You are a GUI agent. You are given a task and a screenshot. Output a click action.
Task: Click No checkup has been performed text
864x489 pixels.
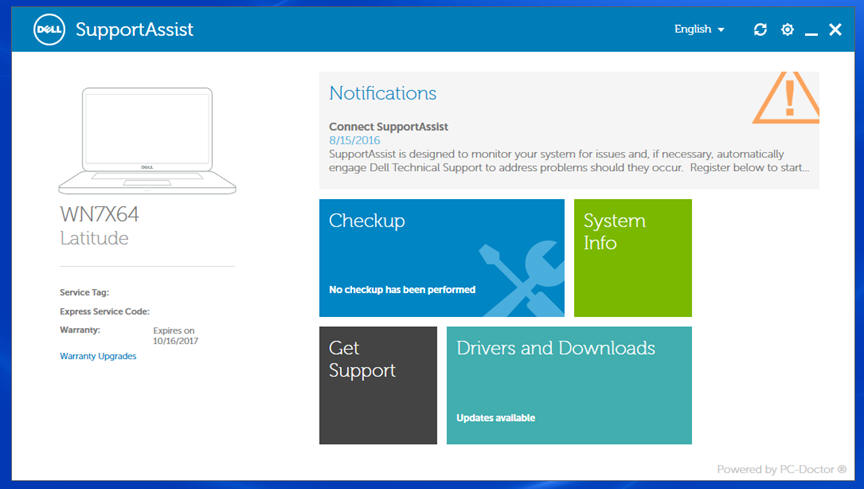[x=402, y=289]
